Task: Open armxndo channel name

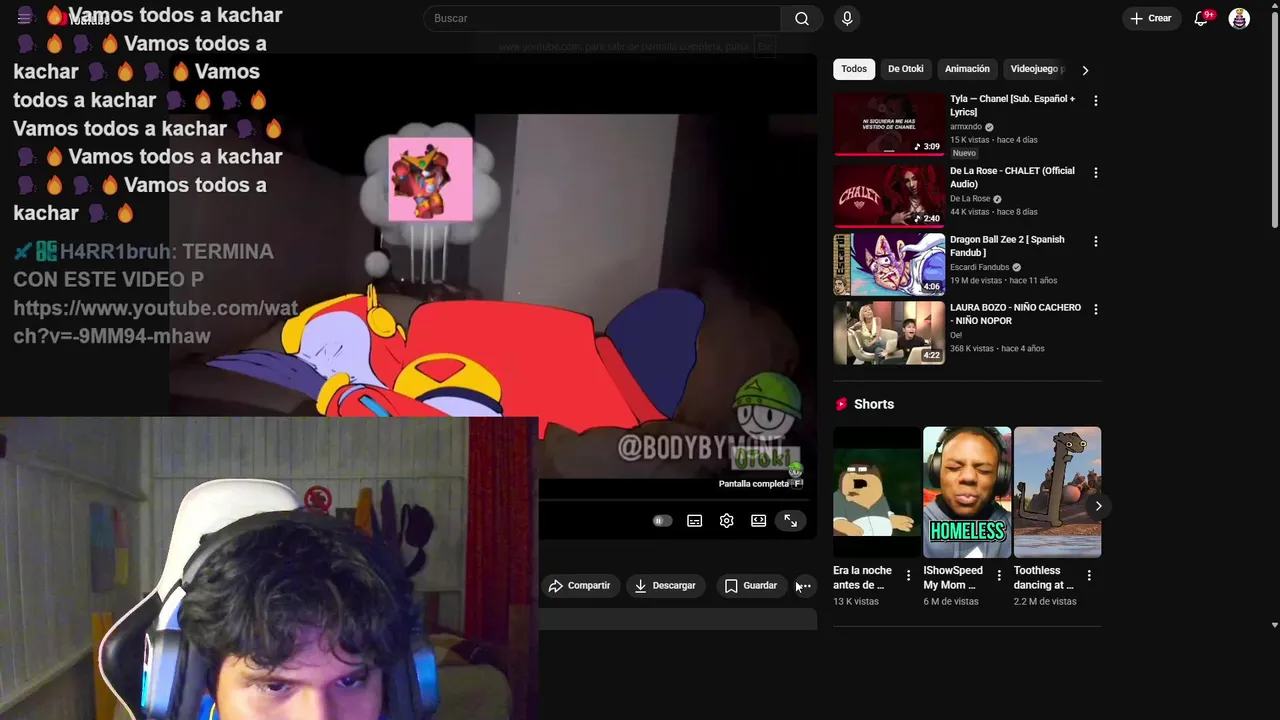Action: click(966, 127)
